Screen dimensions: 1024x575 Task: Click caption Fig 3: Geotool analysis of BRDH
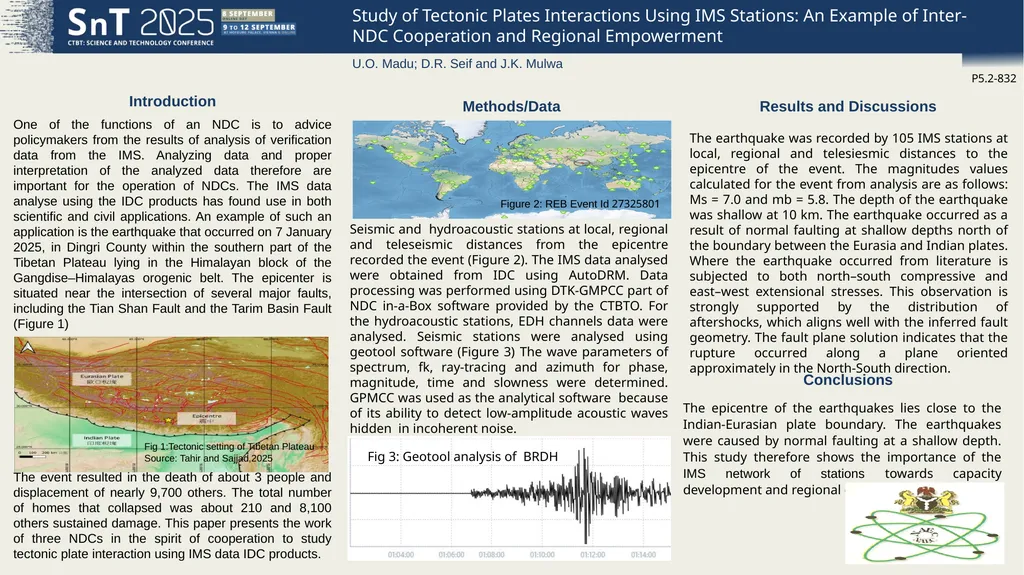click(x=462, y=457)
